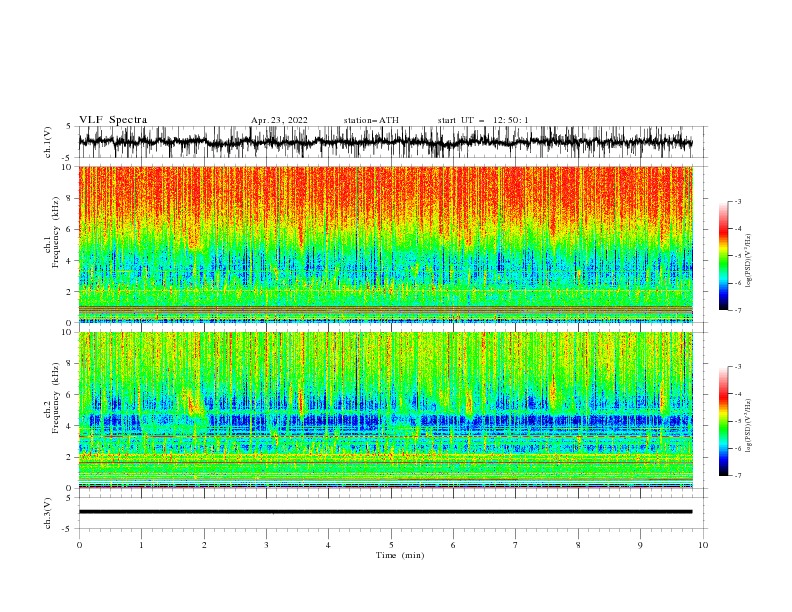The height and width of the screenshot is (612, 792).
Task: Click the upper color bar's log(PSD) label
Action: point(748,261)
